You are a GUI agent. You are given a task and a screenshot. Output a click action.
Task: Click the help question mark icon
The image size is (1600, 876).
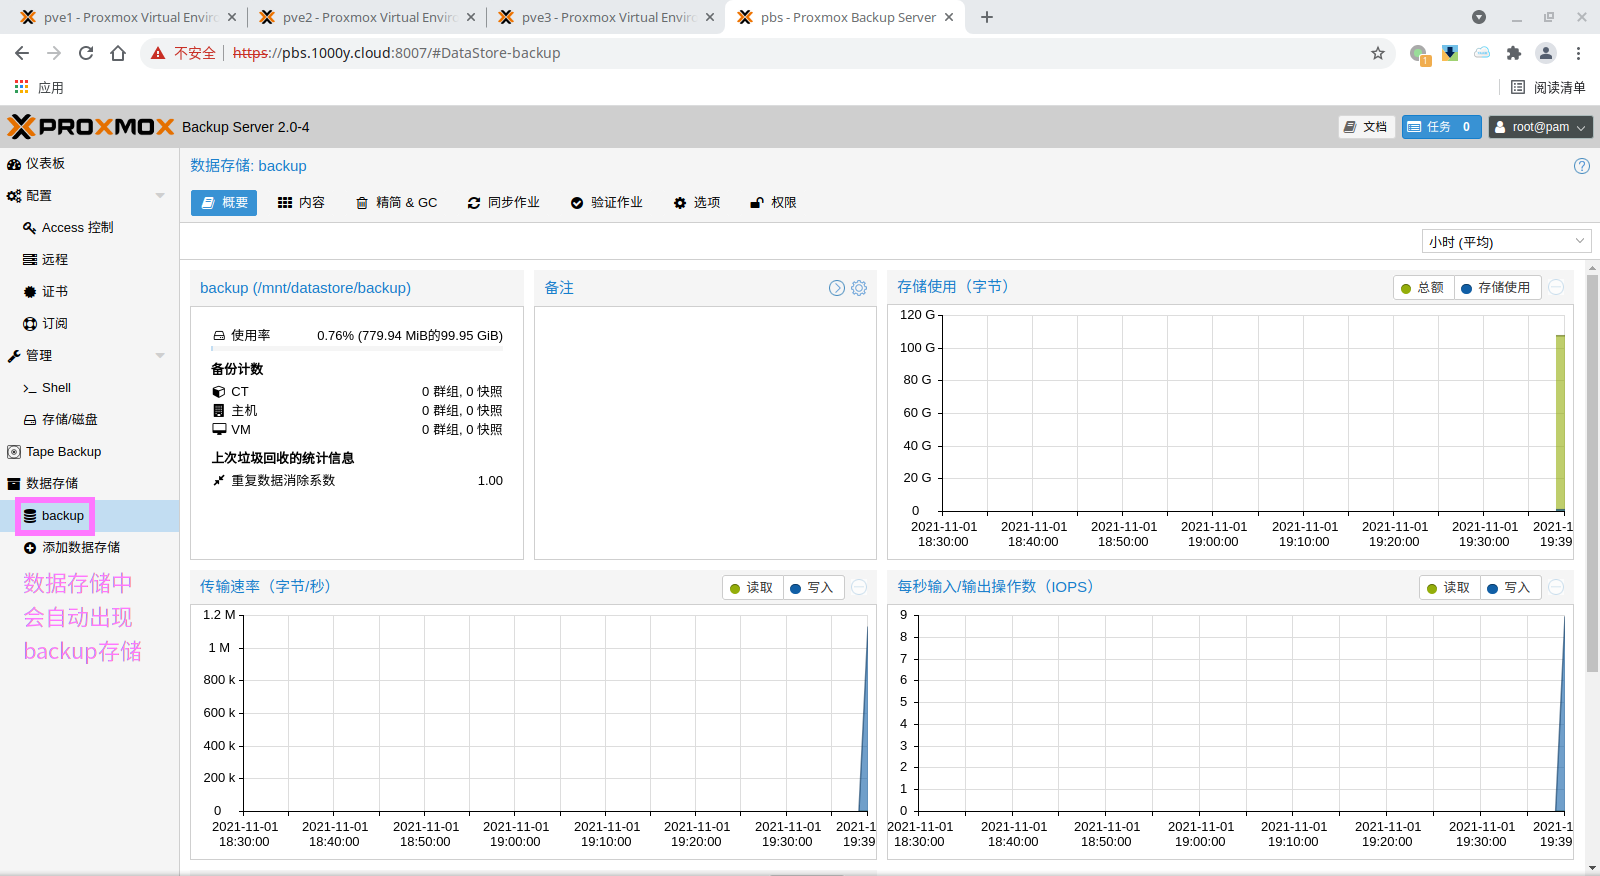point(1581,166)
